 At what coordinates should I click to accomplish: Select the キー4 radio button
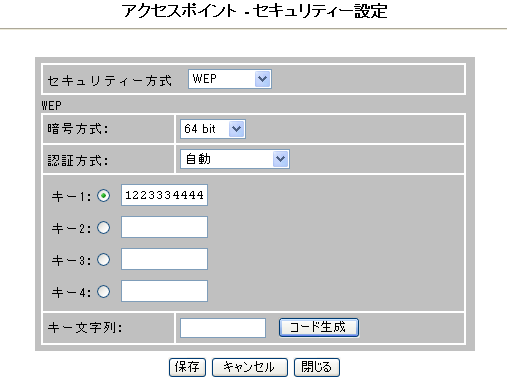103,292
